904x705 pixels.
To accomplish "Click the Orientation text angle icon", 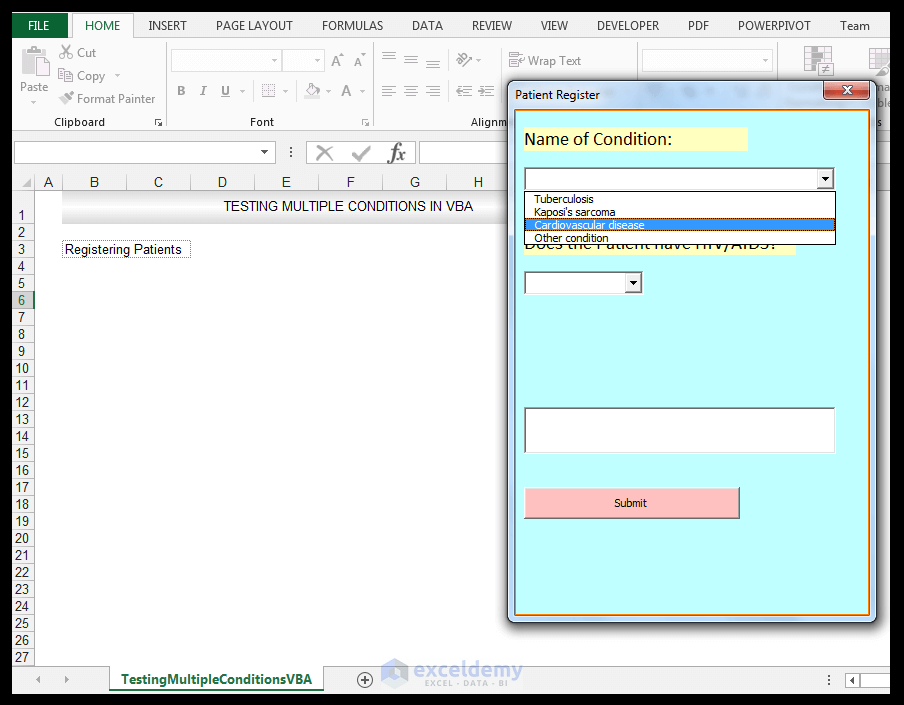I will (464, 59).
